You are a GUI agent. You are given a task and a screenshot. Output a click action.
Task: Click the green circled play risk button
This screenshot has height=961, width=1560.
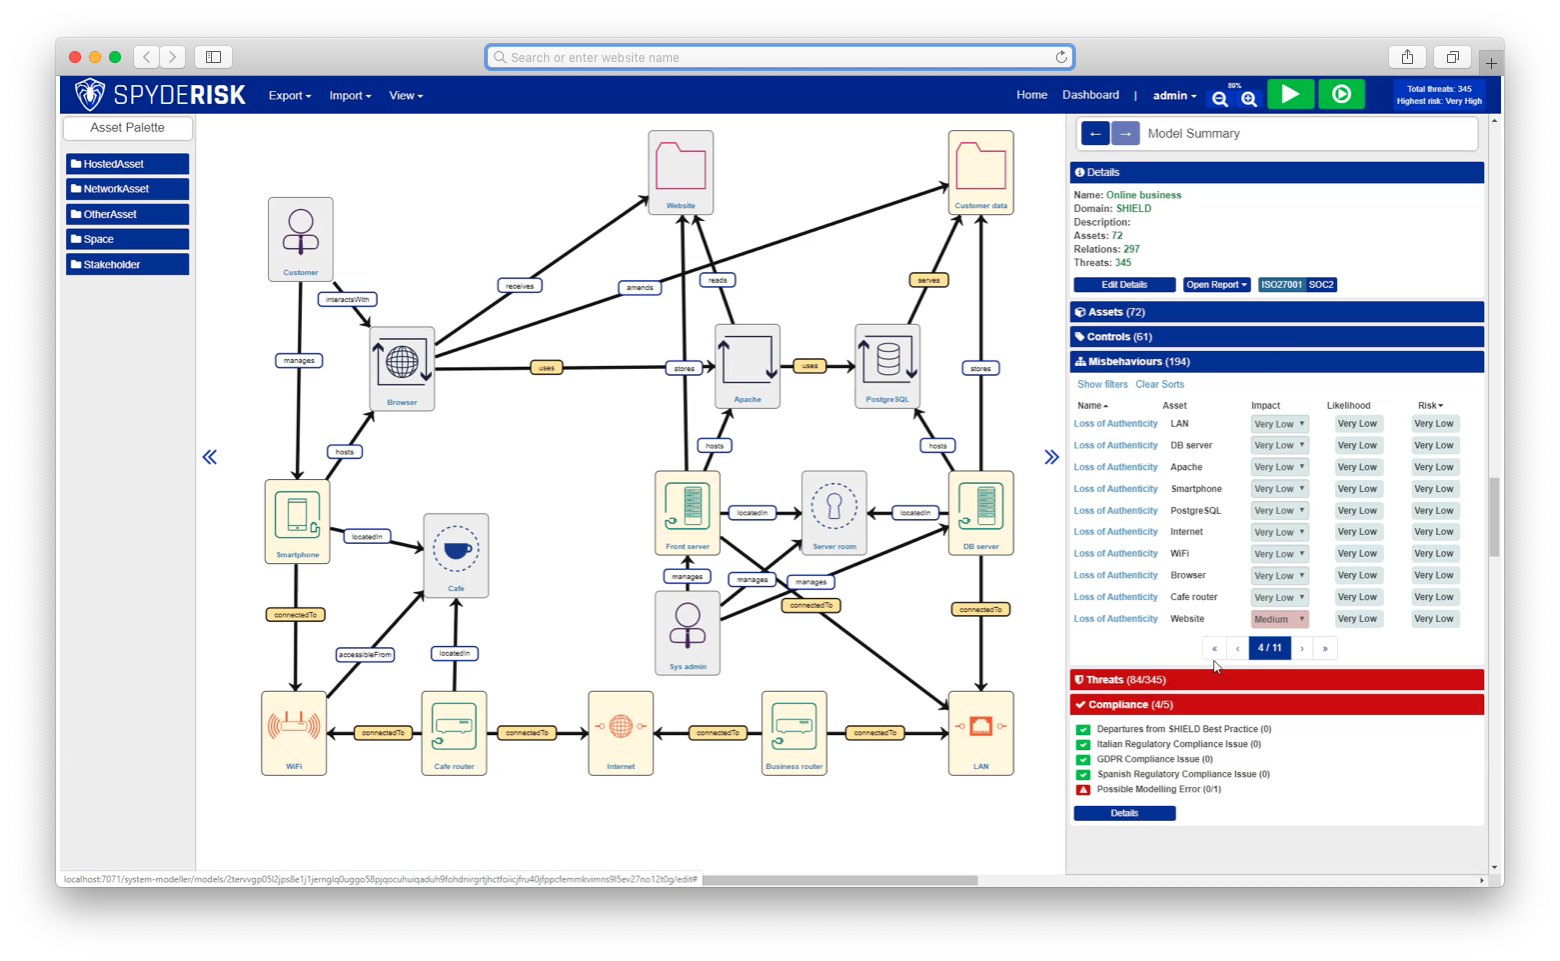click(x=1341, y=94)
